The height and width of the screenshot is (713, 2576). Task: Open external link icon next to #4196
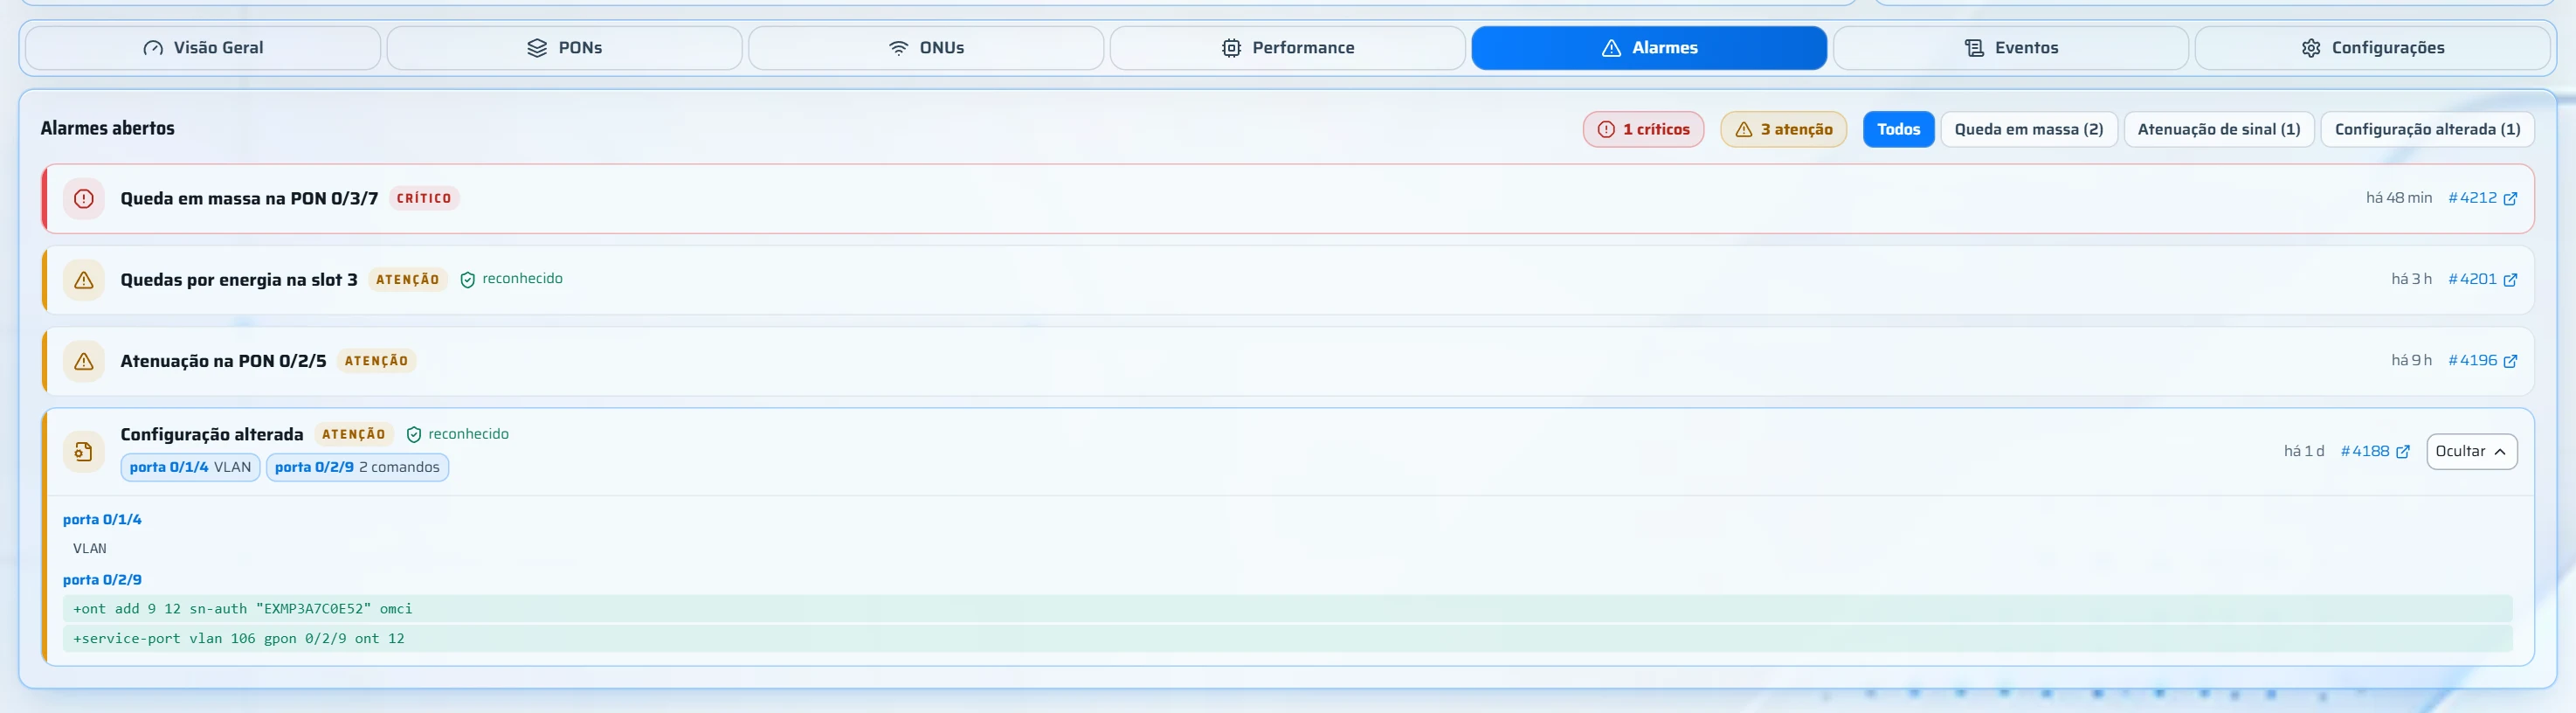point(2510,361)
